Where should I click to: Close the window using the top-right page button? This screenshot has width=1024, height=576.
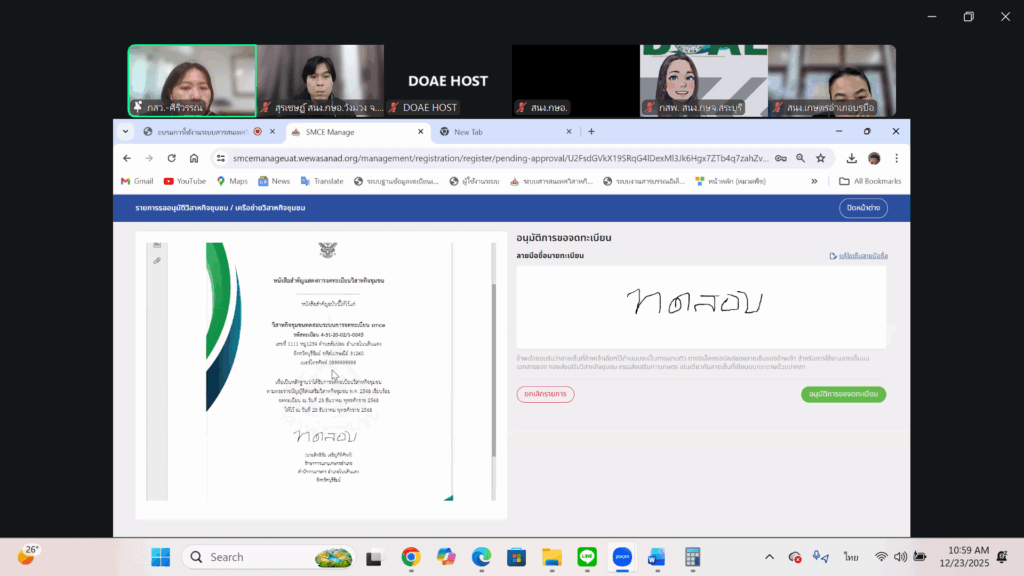(x=862, y=208)
